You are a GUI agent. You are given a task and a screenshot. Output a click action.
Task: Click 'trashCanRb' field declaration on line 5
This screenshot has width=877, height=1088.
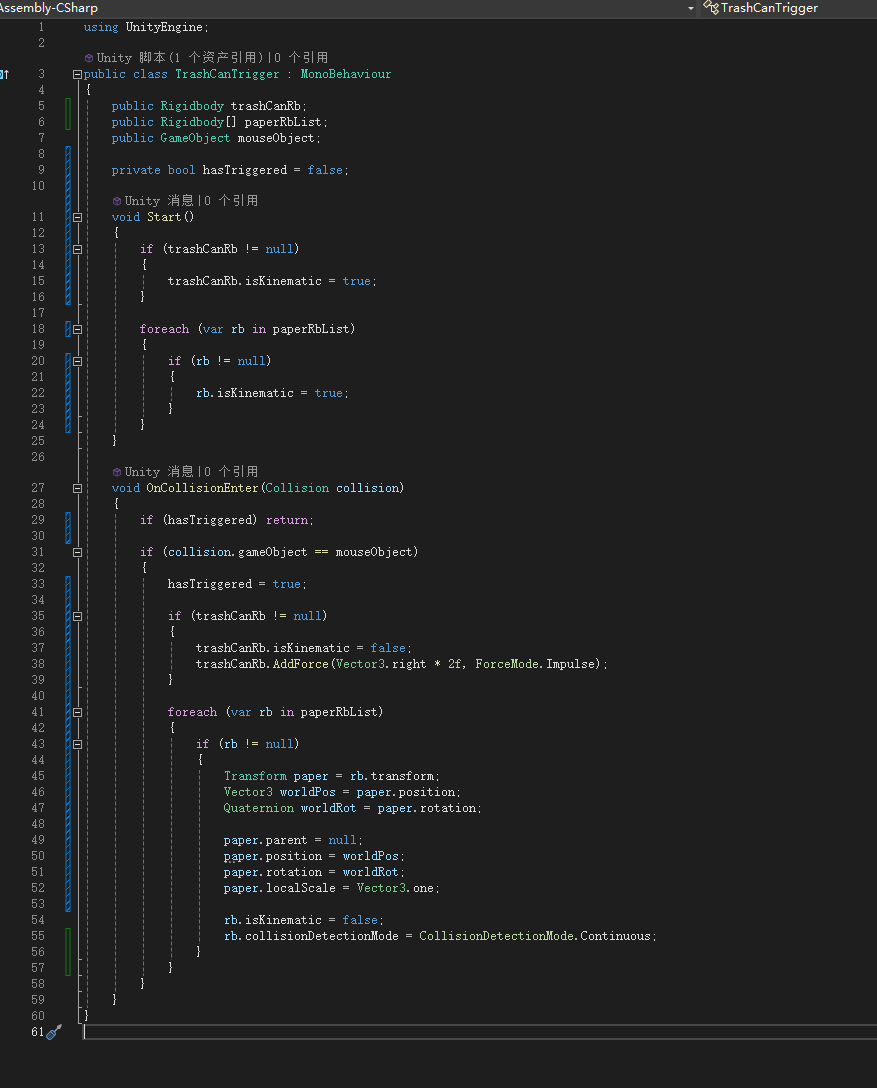(x=266, y=106)
